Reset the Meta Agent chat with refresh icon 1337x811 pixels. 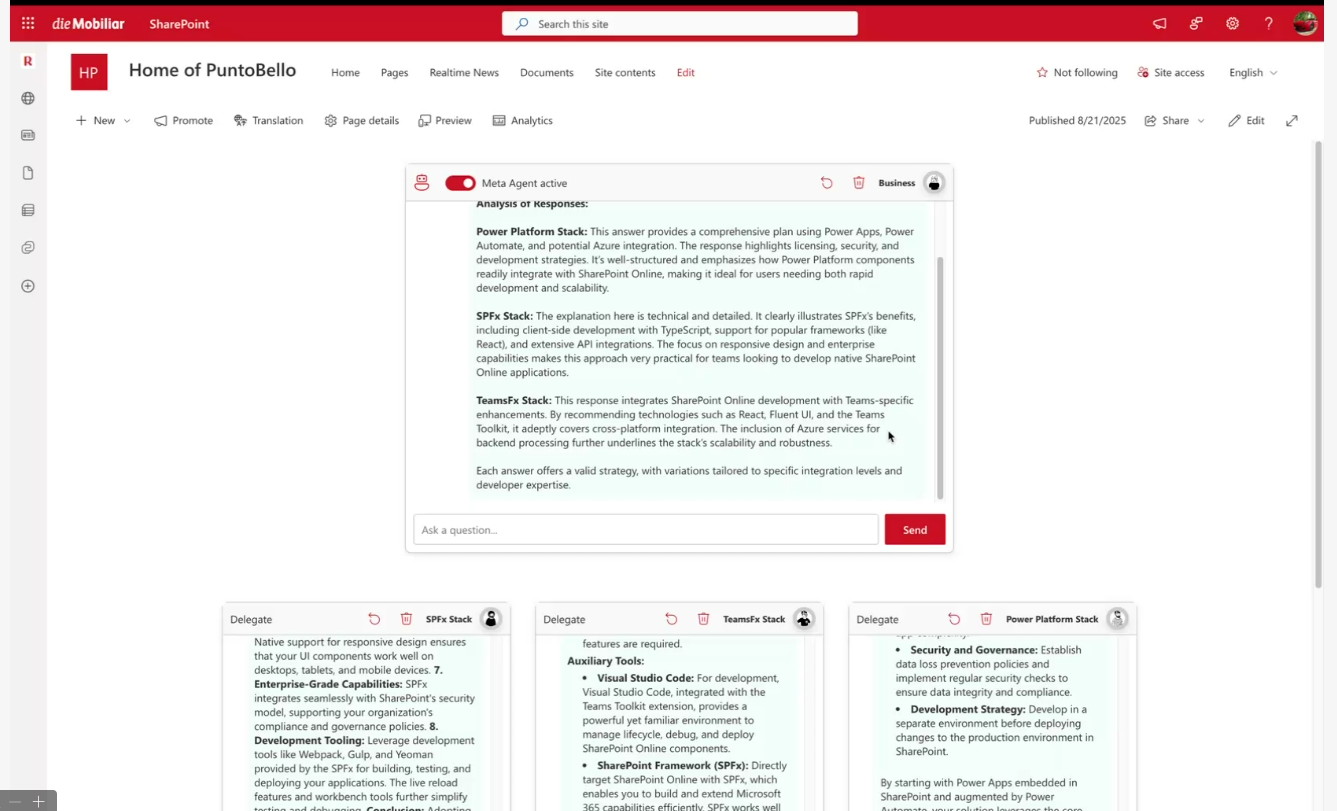[827, 183]
